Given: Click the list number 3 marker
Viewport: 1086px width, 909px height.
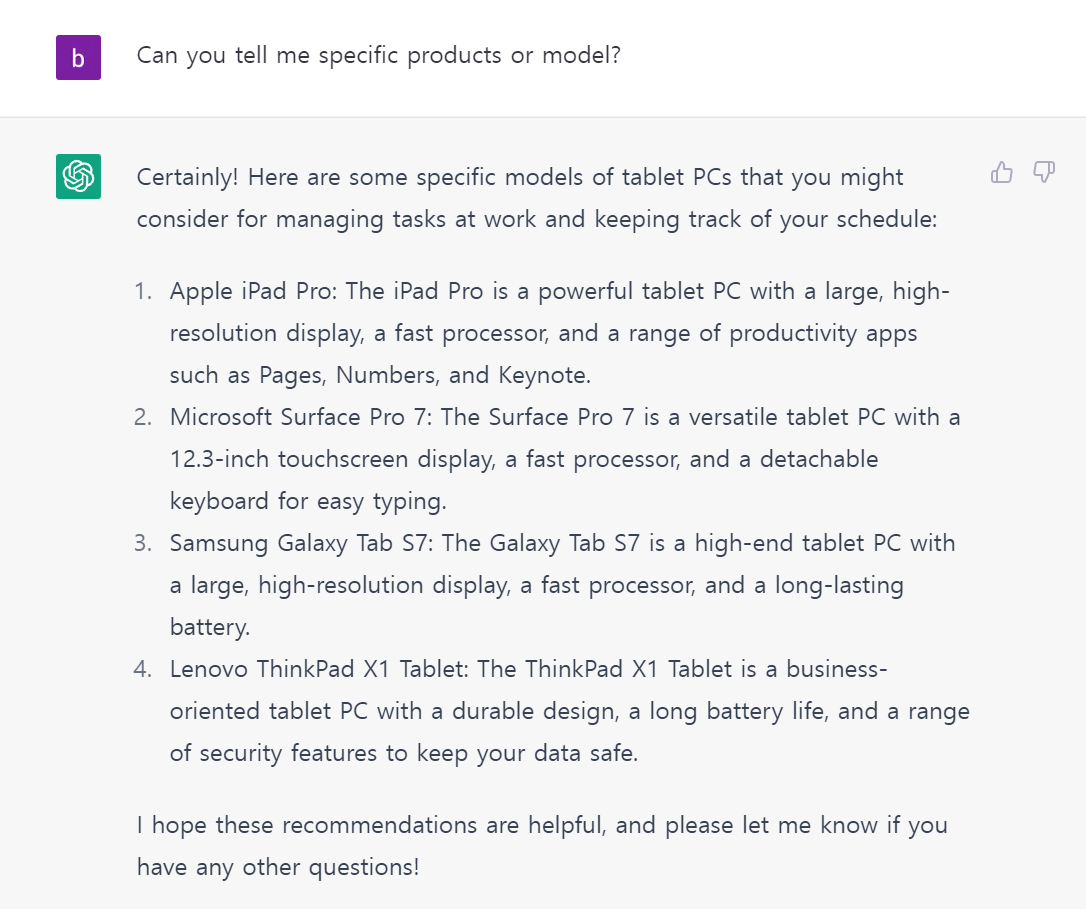Looking at the screenshot, I should [143, 543].
